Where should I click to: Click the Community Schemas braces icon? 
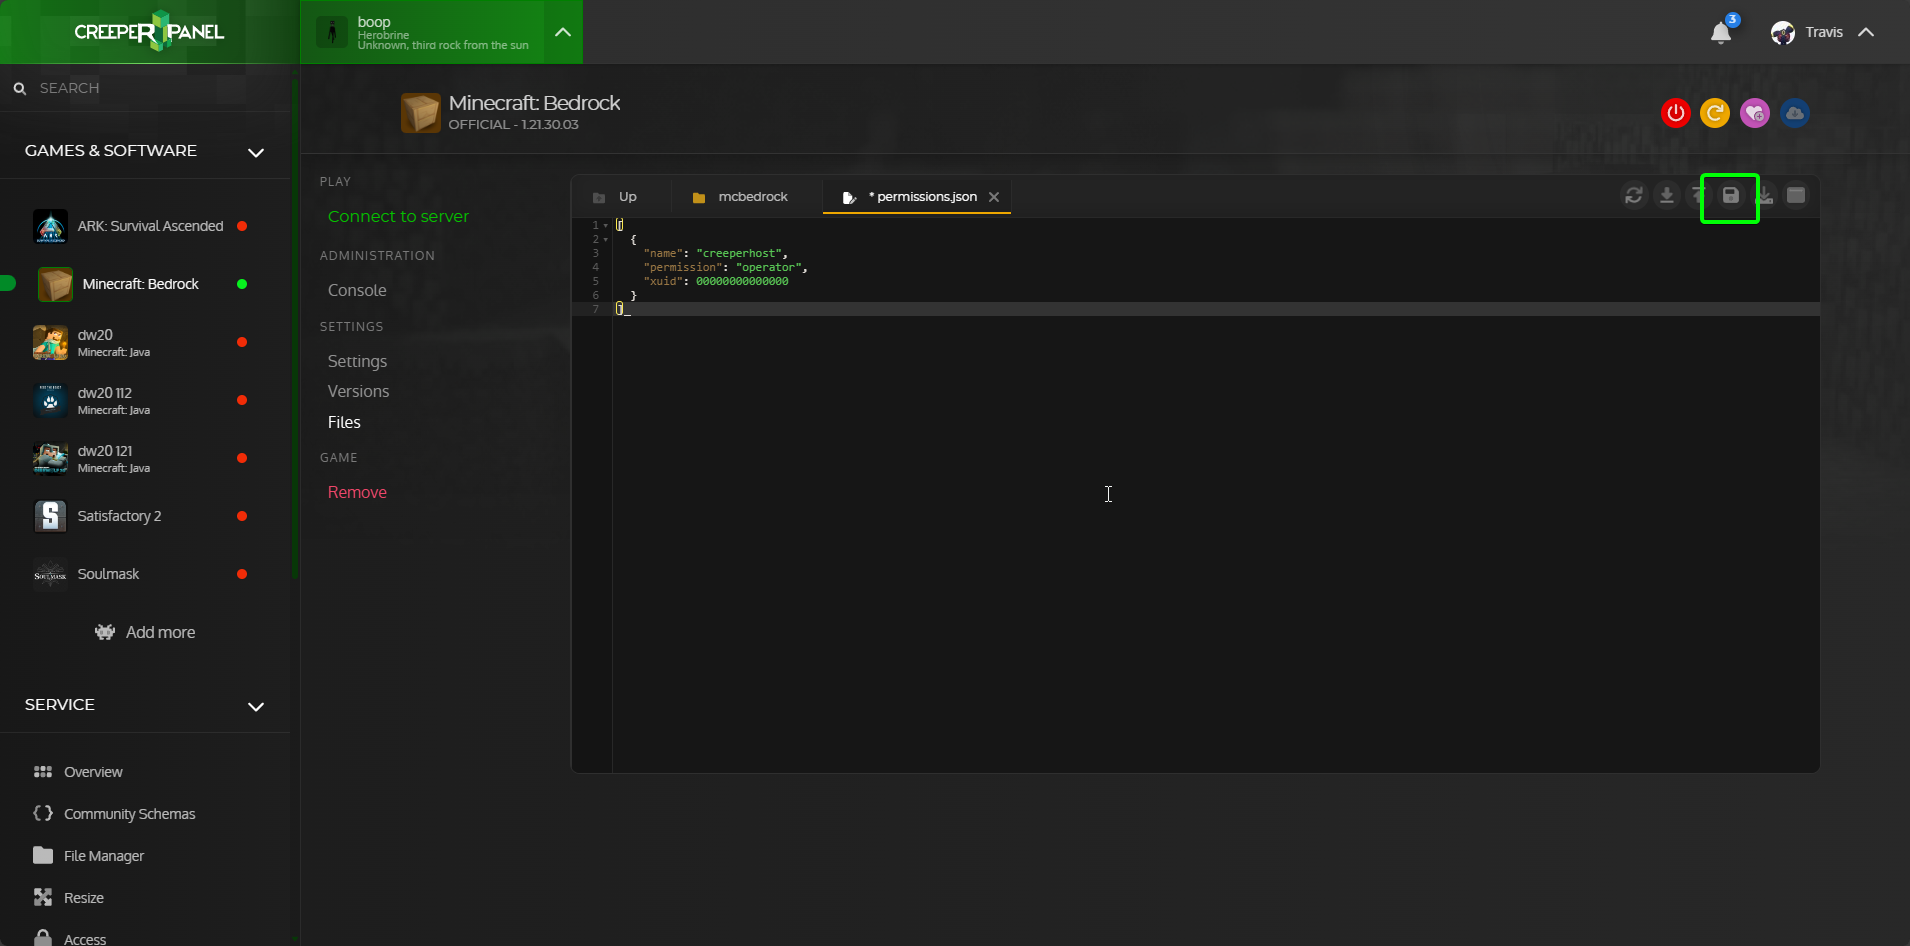(x=43, y=813)
